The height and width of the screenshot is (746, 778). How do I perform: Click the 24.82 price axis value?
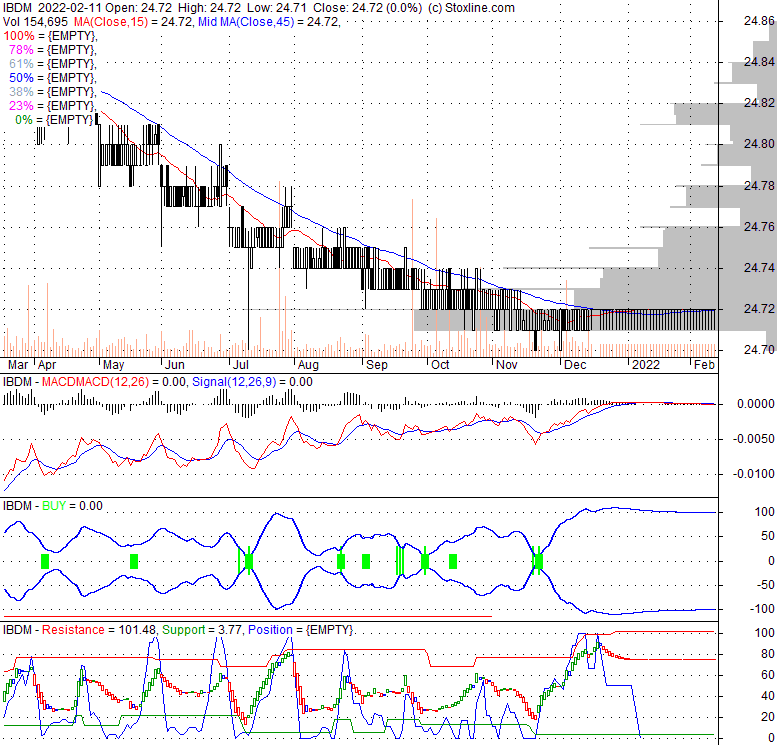point(759,103)
